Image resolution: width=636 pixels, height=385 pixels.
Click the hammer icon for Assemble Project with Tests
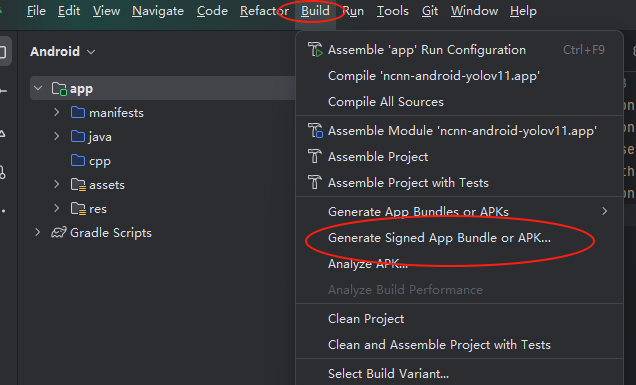315,182
